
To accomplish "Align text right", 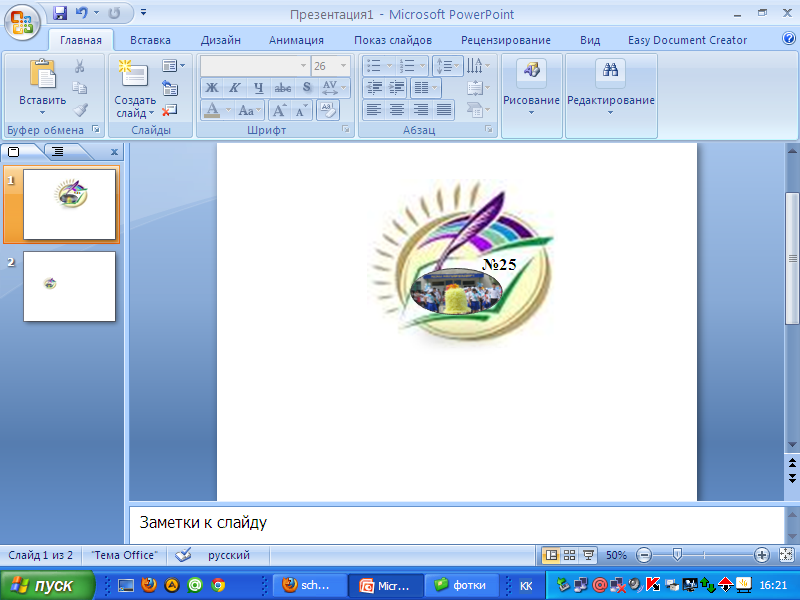I will click(x=420, y=110).
